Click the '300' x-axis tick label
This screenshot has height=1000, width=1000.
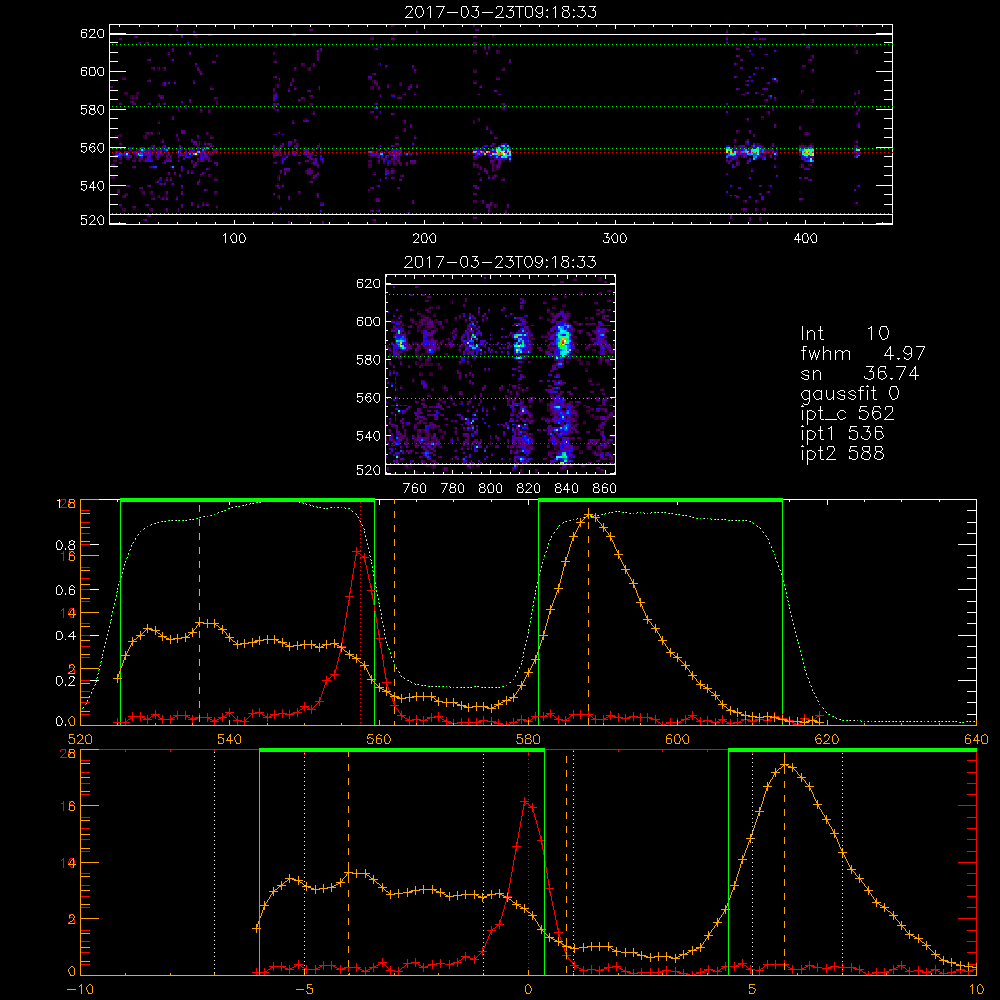click(x=615, y=239)
